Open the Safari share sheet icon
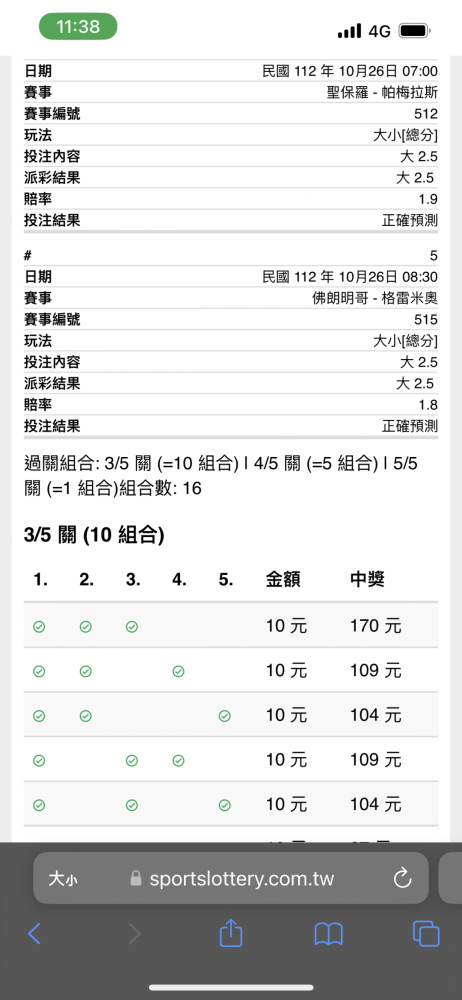Image resolution: width=462 pixels, height=1000 pixels. tap(231, 932)
